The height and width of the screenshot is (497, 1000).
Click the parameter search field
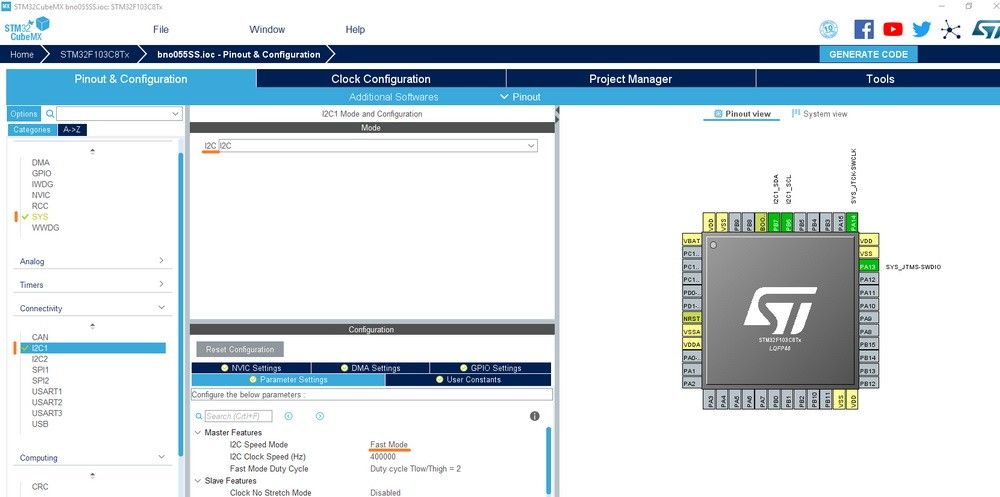(x=238, y=416)
